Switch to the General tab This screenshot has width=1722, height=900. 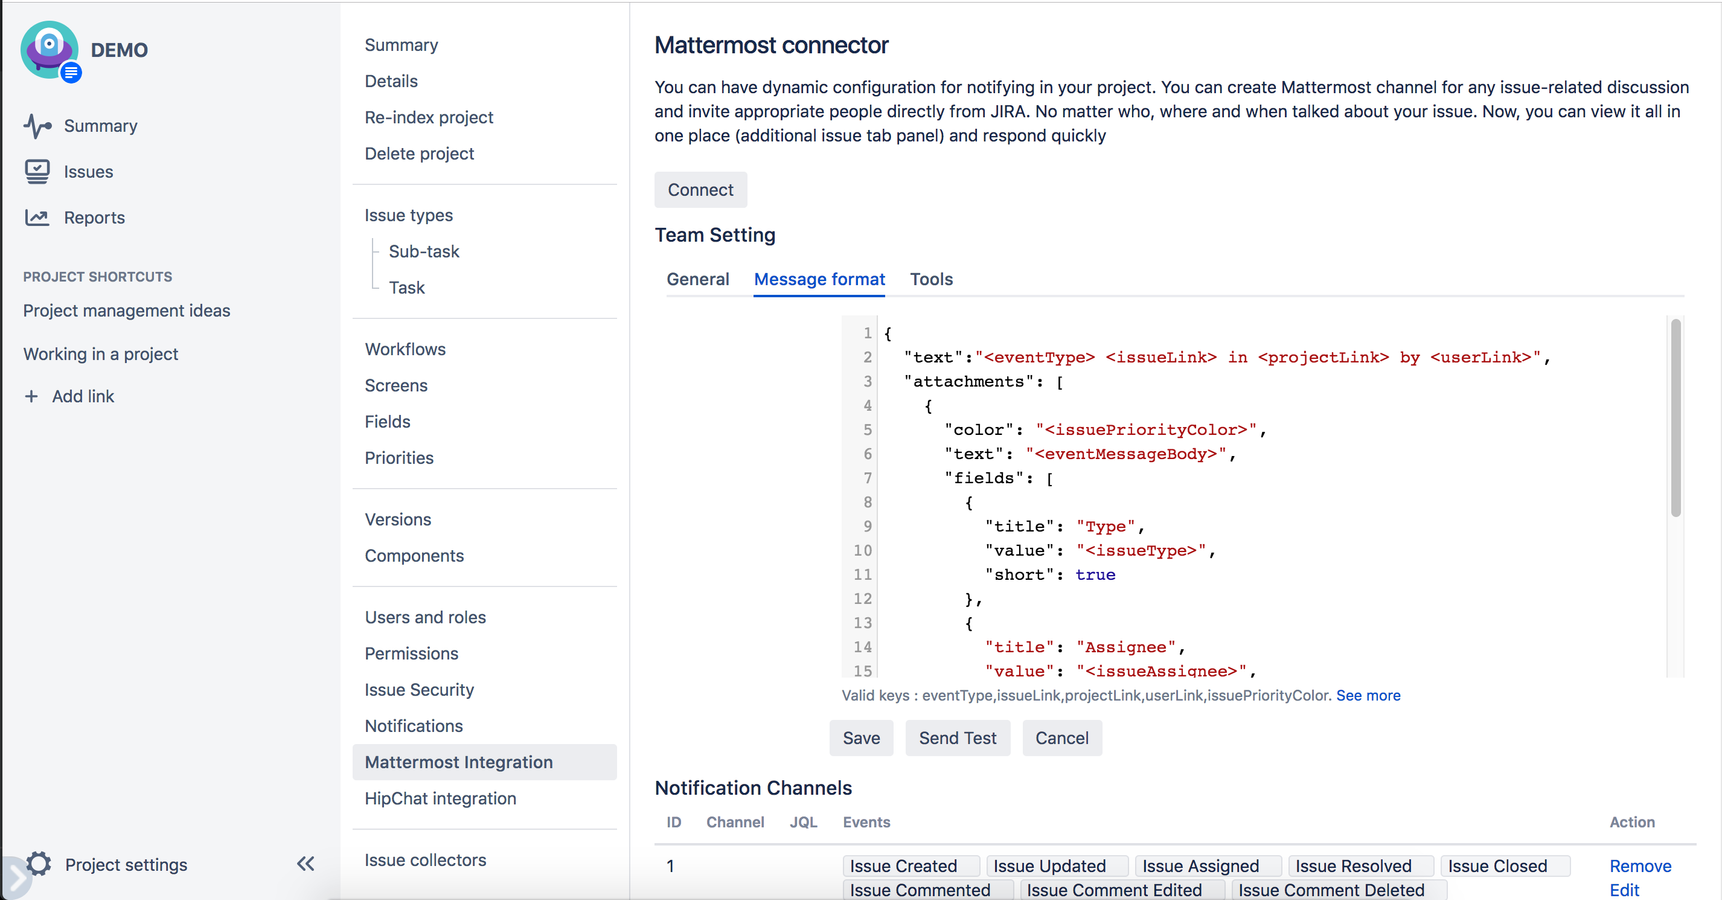point(698,279)
